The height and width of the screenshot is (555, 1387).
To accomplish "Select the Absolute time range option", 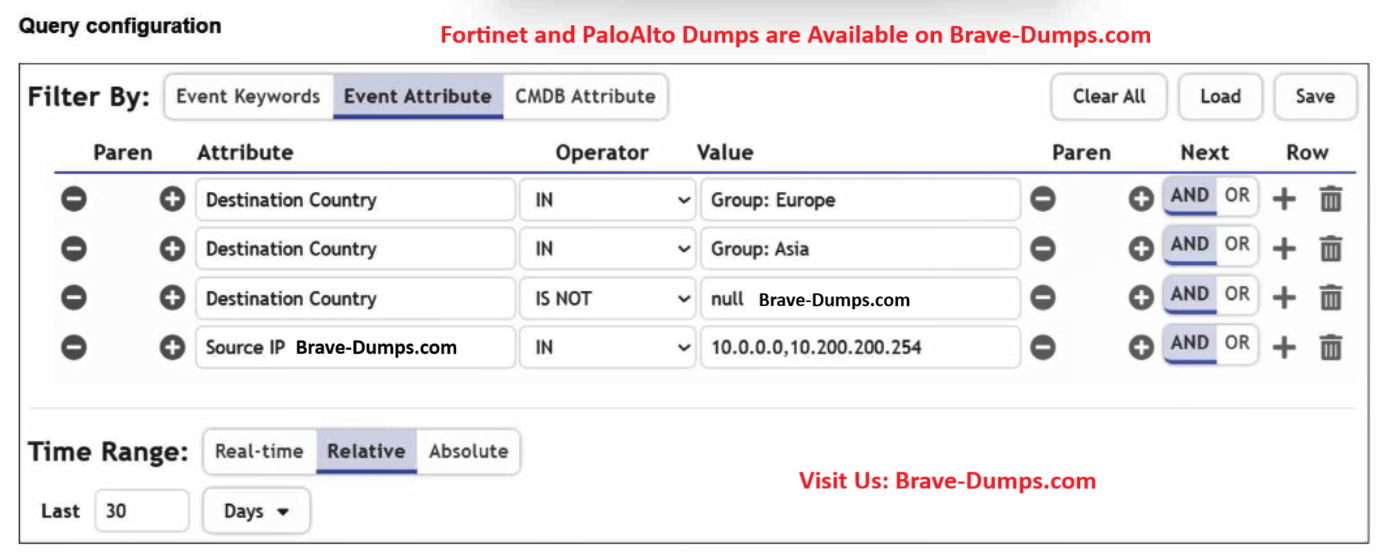I will (x=468, y=451).
